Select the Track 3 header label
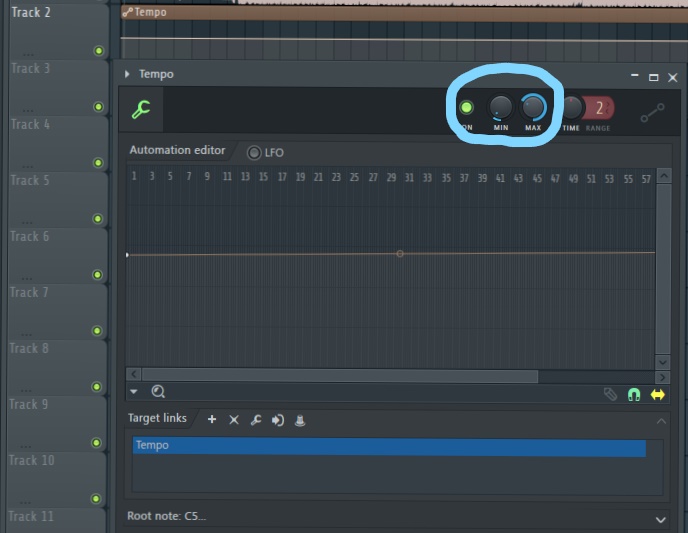This screenshot has height=533, width=688. point(30,68)
